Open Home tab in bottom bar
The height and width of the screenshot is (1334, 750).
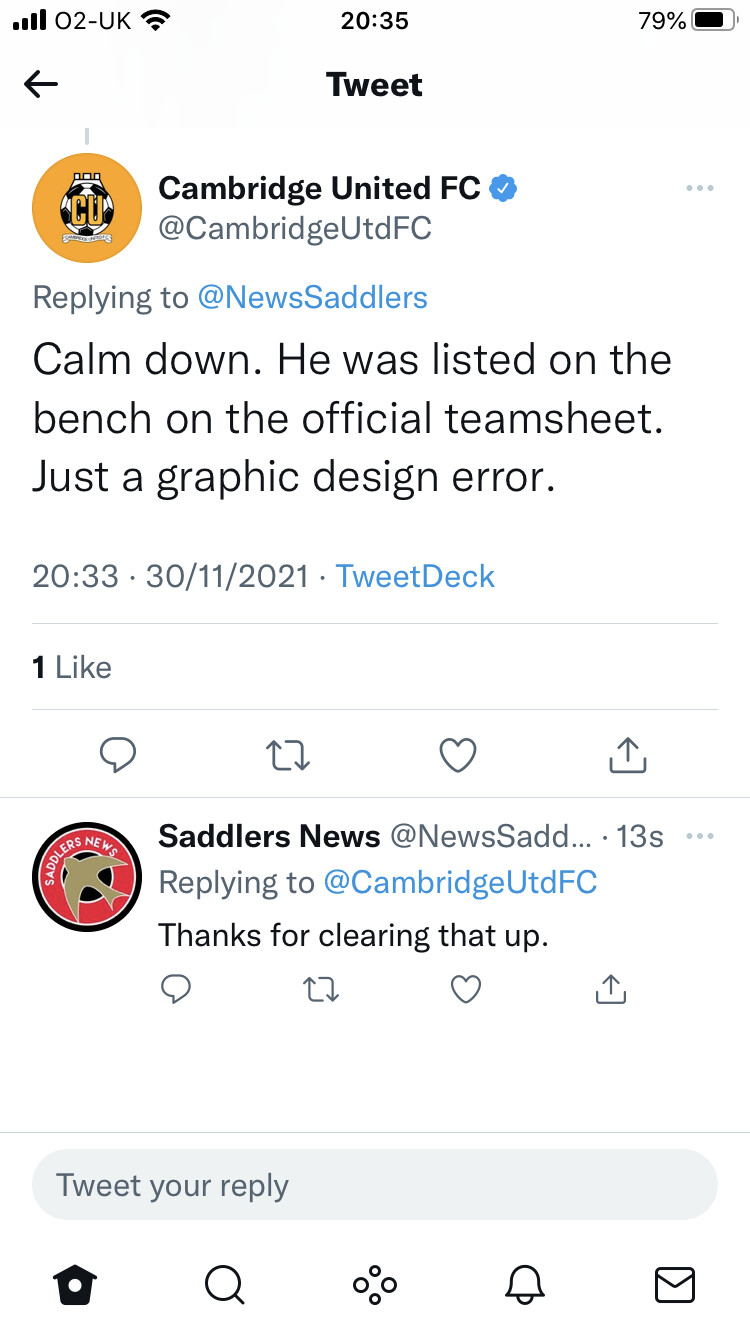pos(75,1283)
